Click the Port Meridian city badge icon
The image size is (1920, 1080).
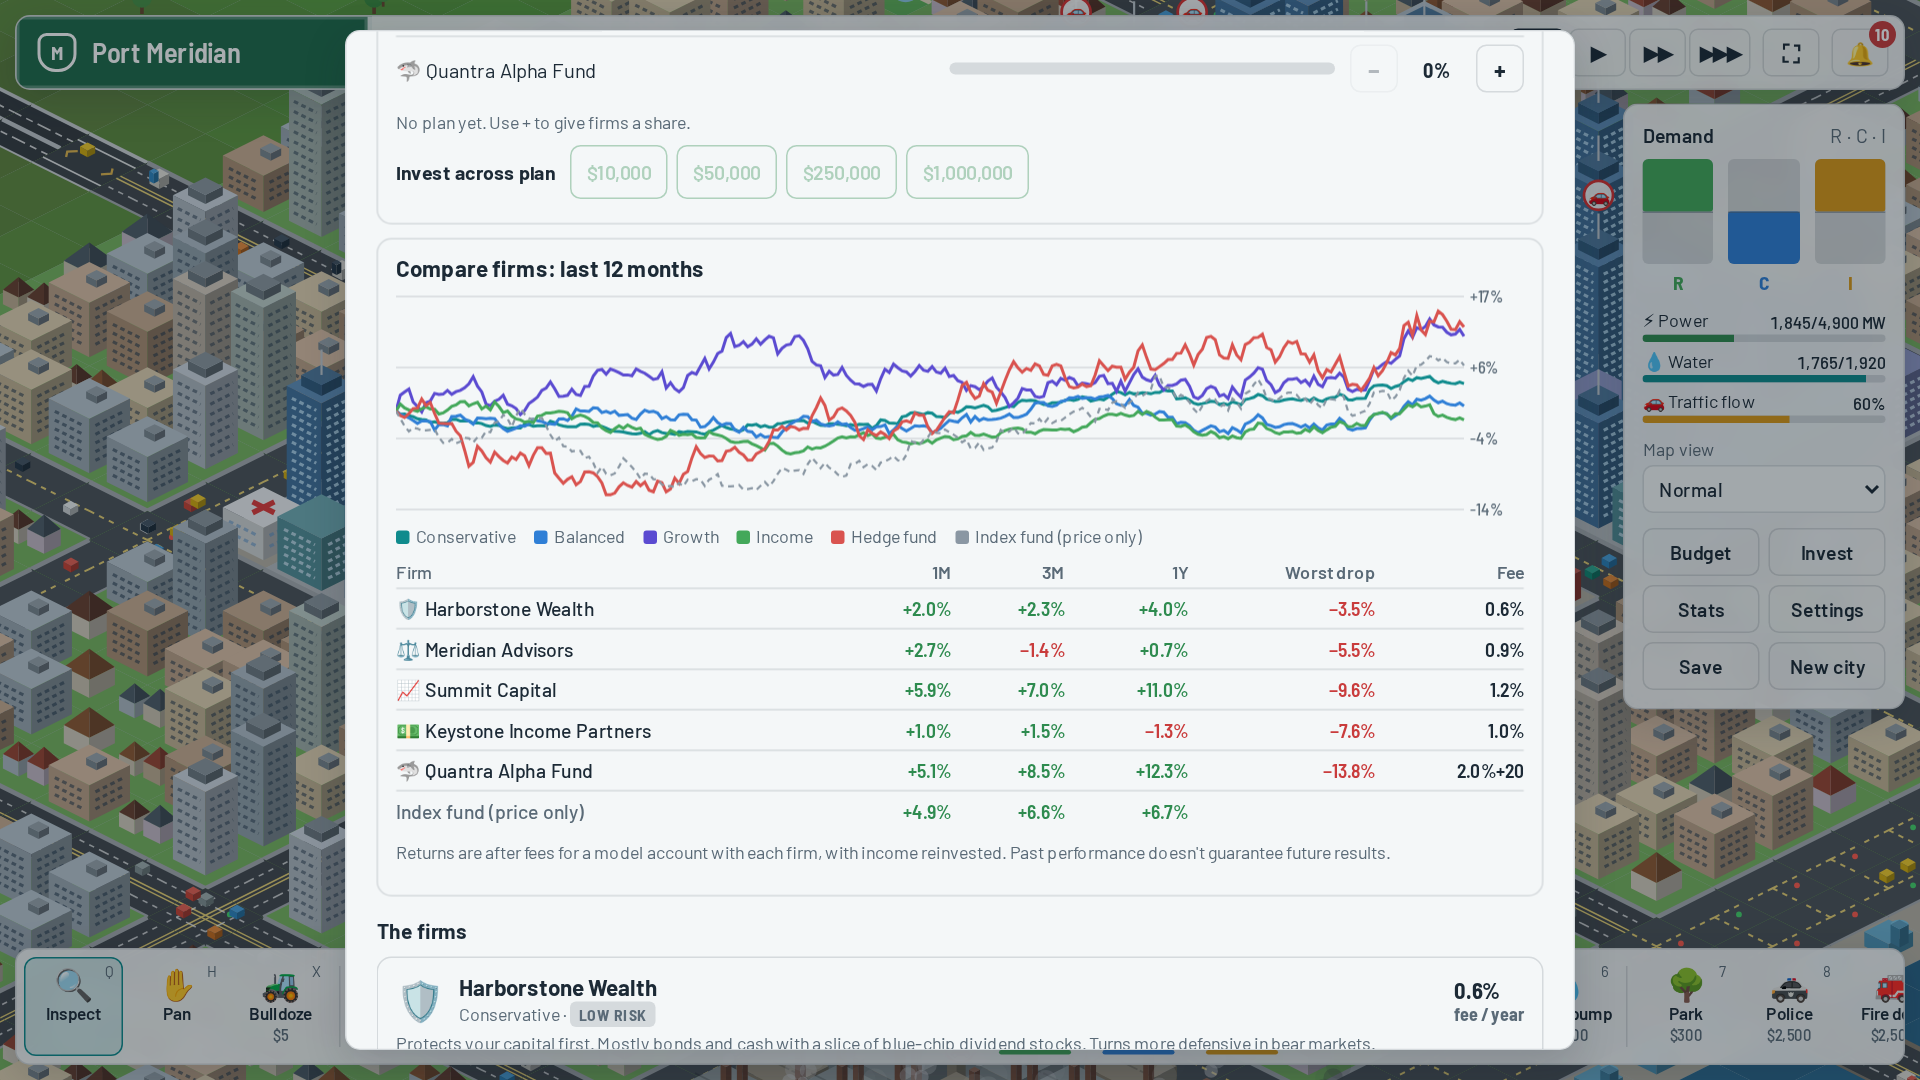click(57, 53)
